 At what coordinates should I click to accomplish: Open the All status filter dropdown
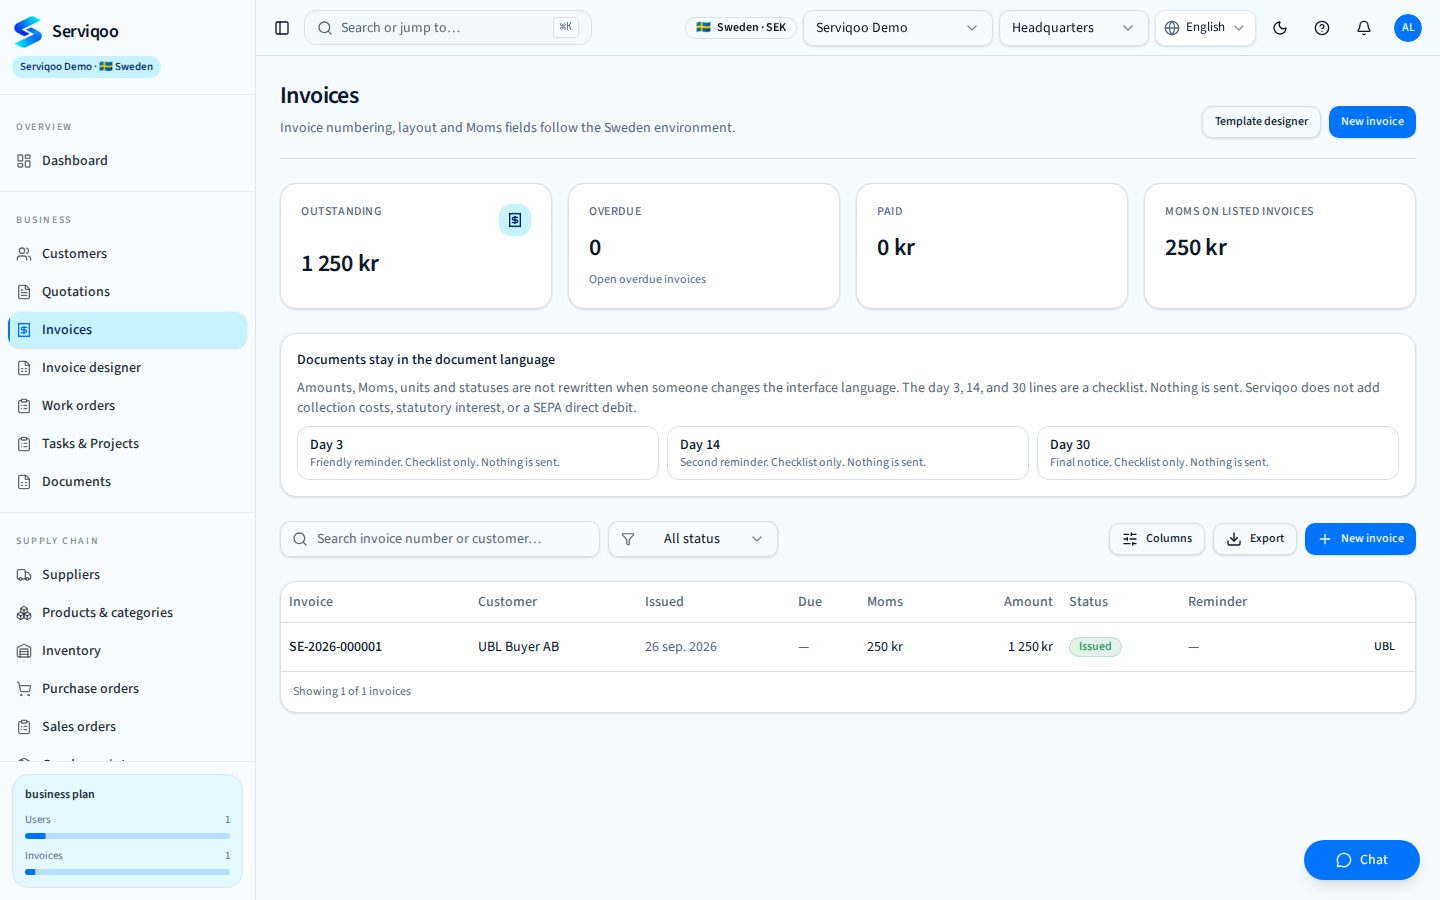pyautogui.click(x=693, y=539)
